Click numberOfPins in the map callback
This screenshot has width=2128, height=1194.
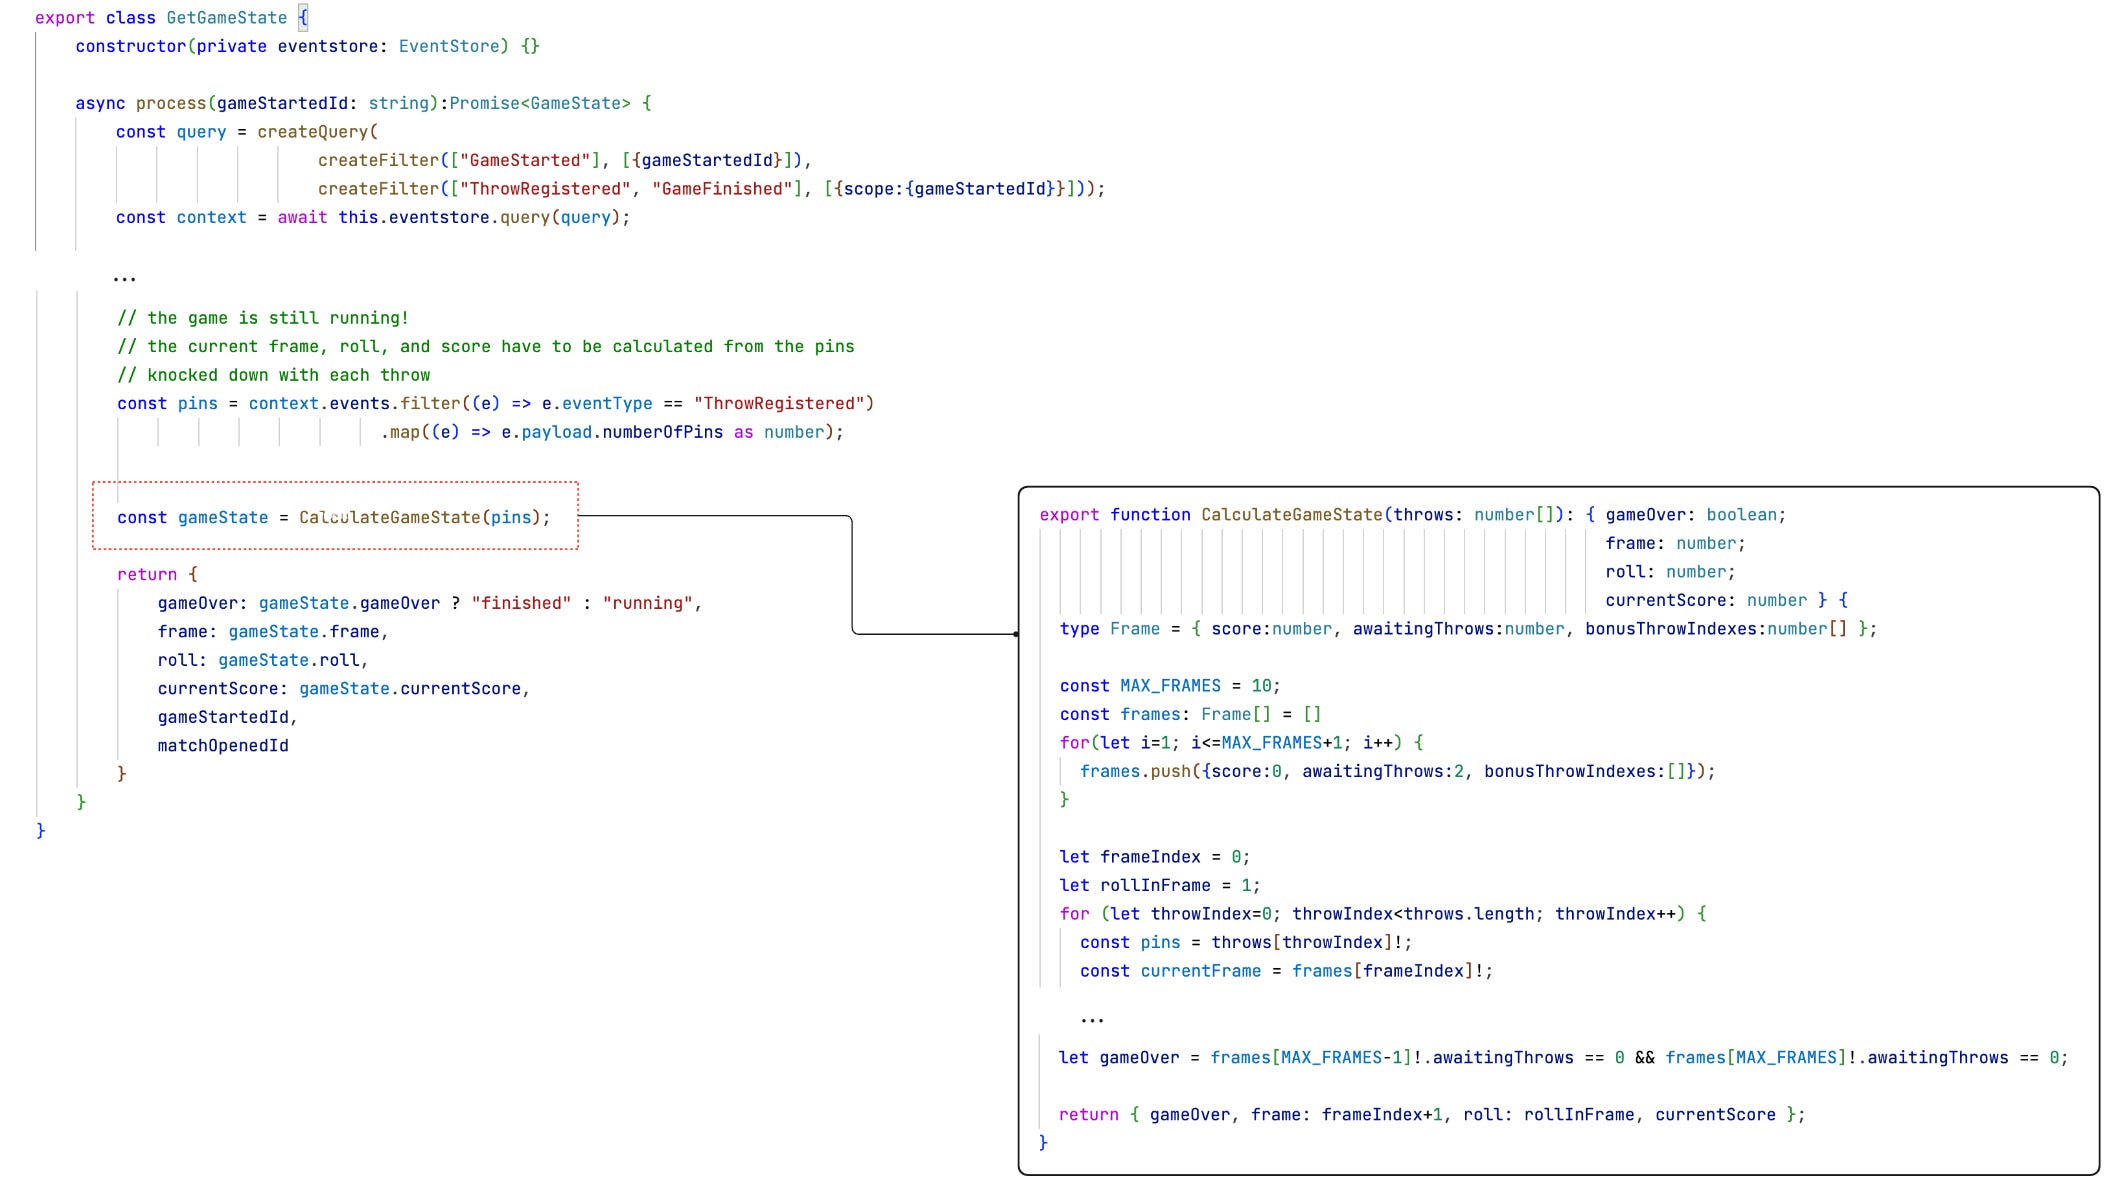(x=662, y=432)
